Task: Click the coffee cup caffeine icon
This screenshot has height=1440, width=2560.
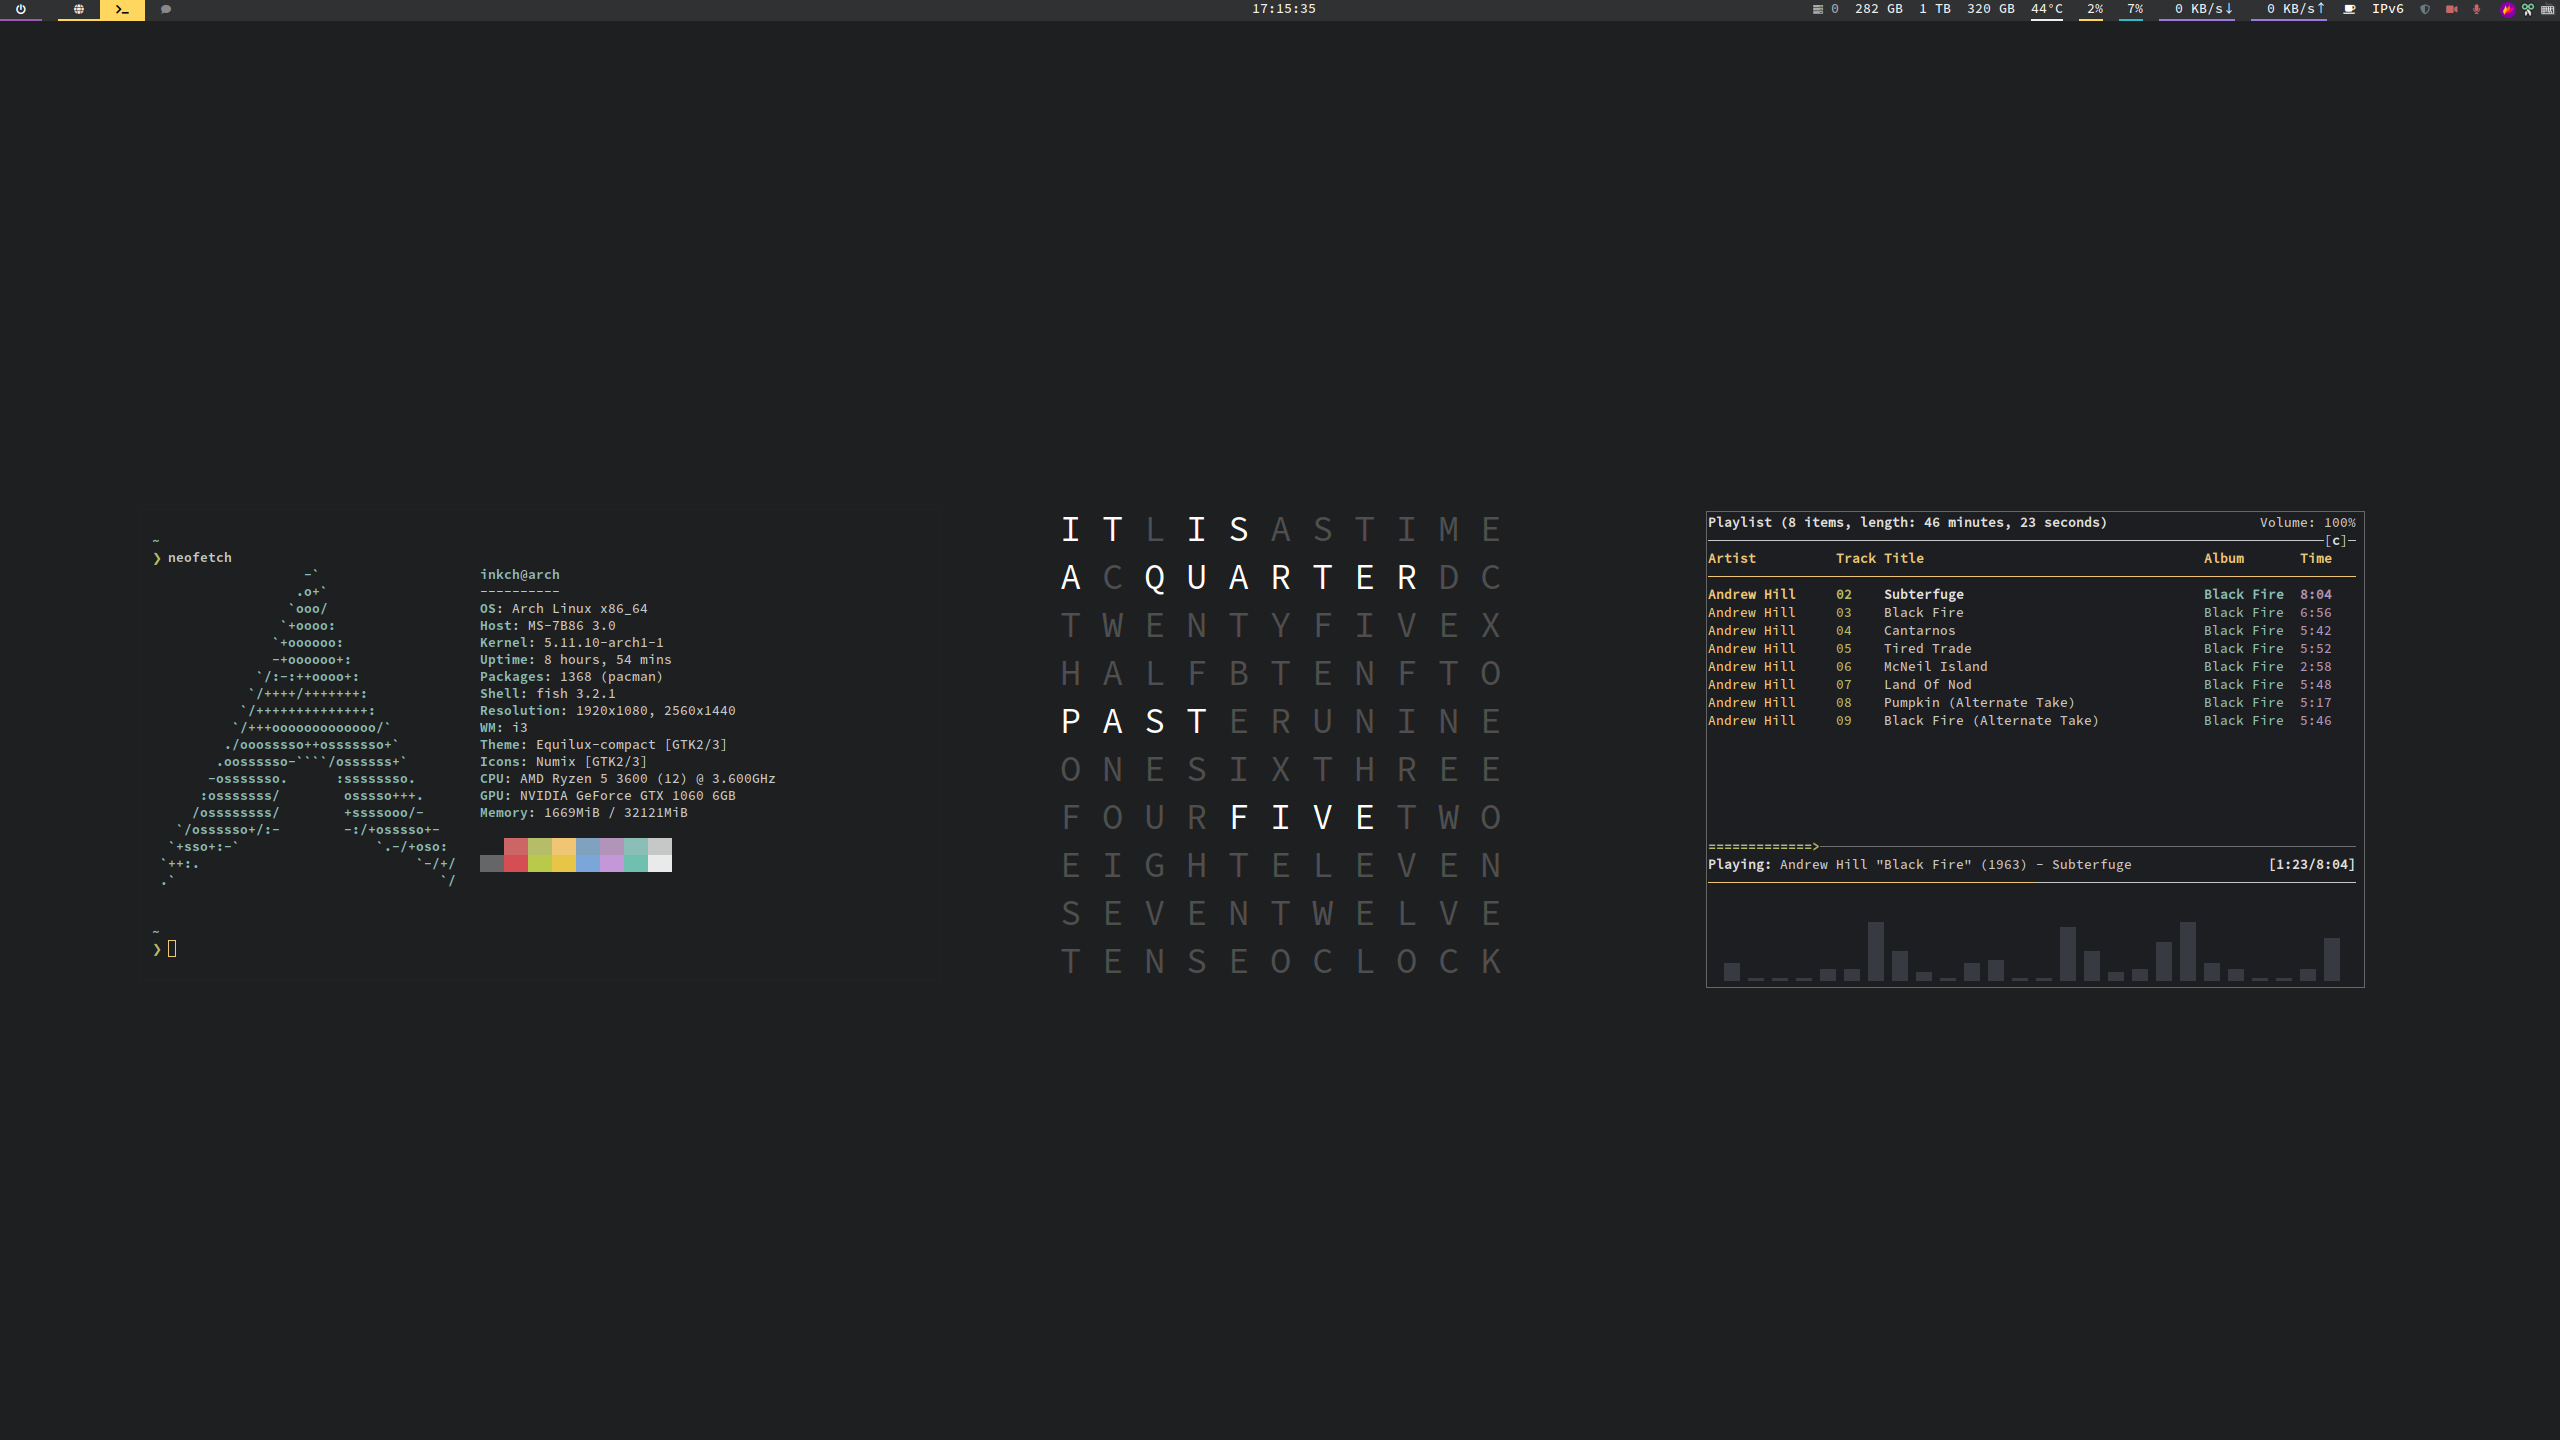Action: click(x=2350, y=9)
